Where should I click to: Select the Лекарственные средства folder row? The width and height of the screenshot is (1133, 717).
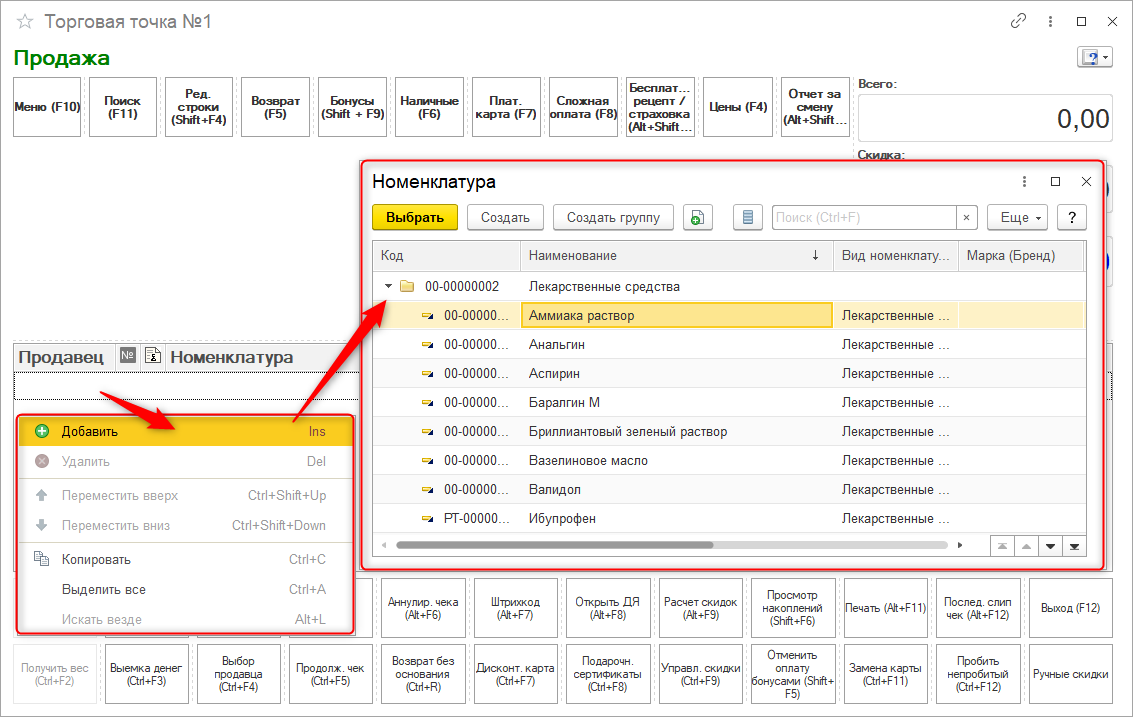point(729,286)
